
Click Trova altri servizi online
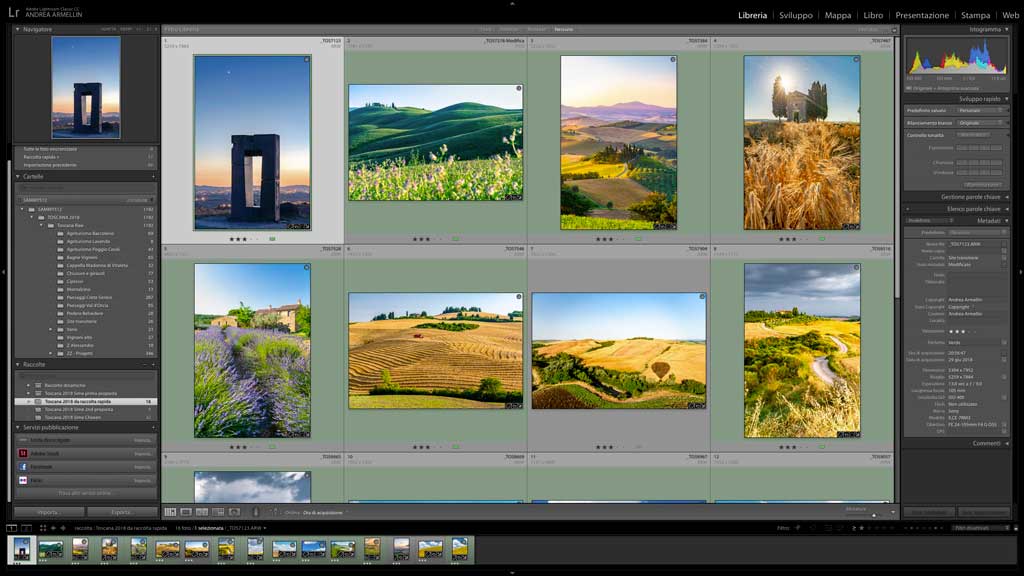tap(85, 493)
